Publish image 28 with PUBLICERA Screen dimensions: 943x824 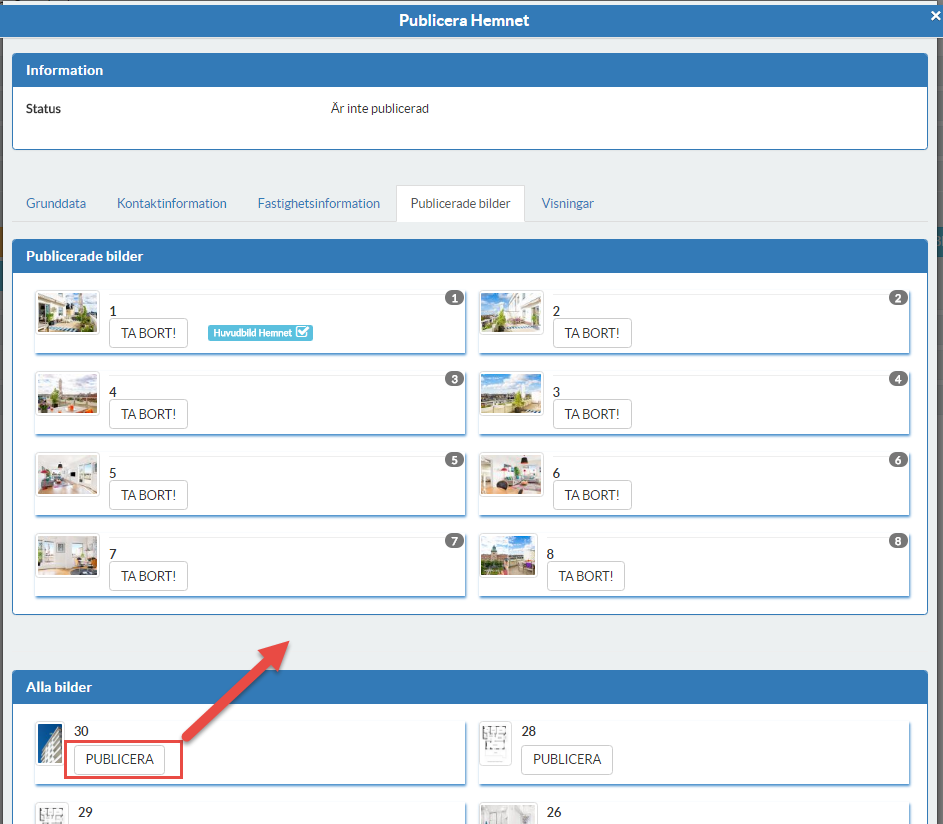click(x=567, y=759)
